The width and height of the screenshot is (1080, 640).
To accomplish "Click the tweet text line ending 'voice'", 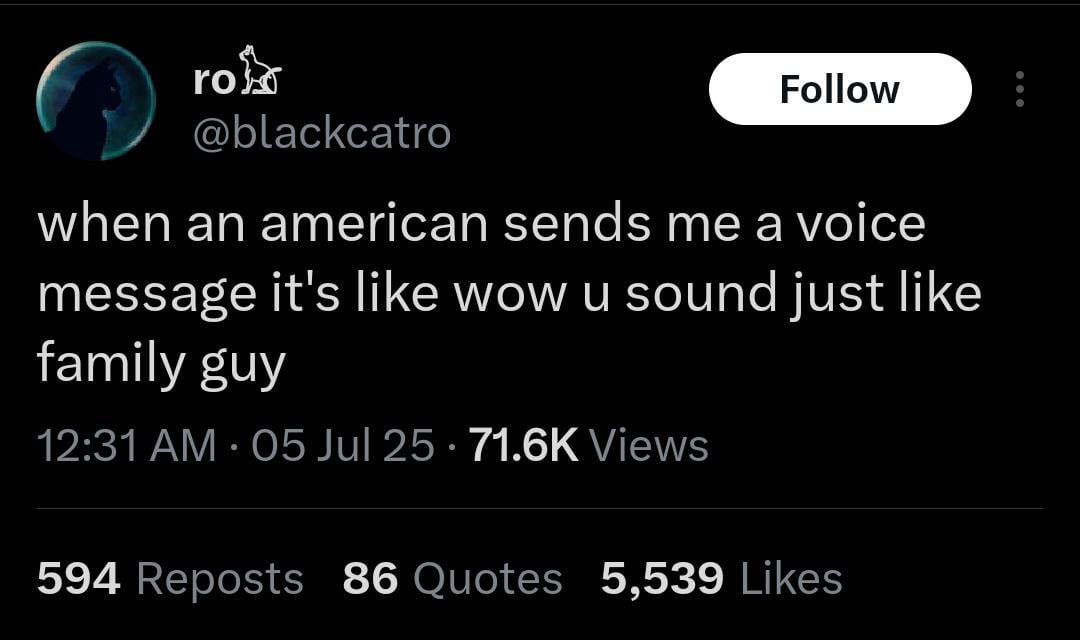I will [481, 224].
